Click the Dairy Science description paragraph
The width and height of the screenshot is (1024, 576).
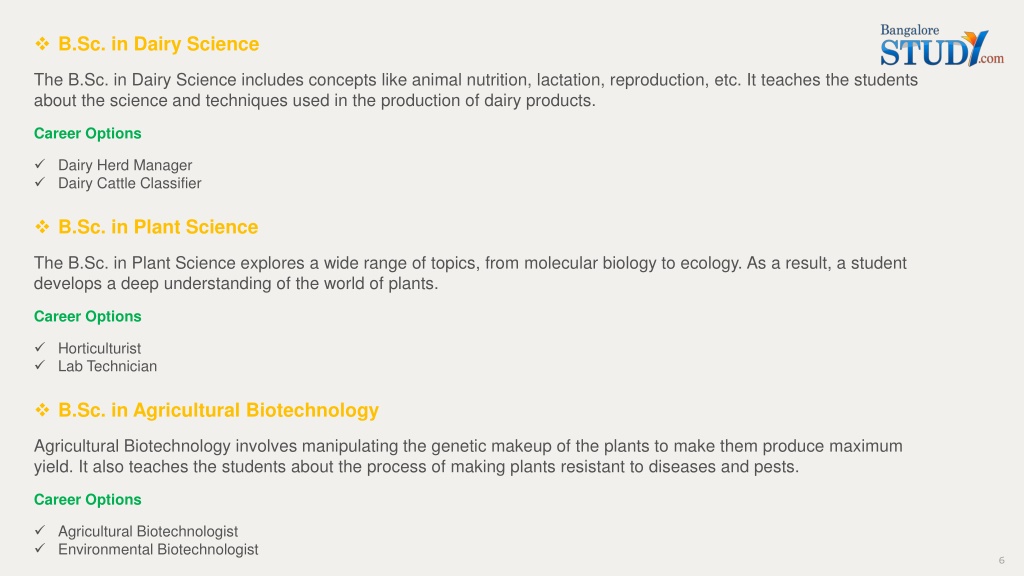coord(476,90)
